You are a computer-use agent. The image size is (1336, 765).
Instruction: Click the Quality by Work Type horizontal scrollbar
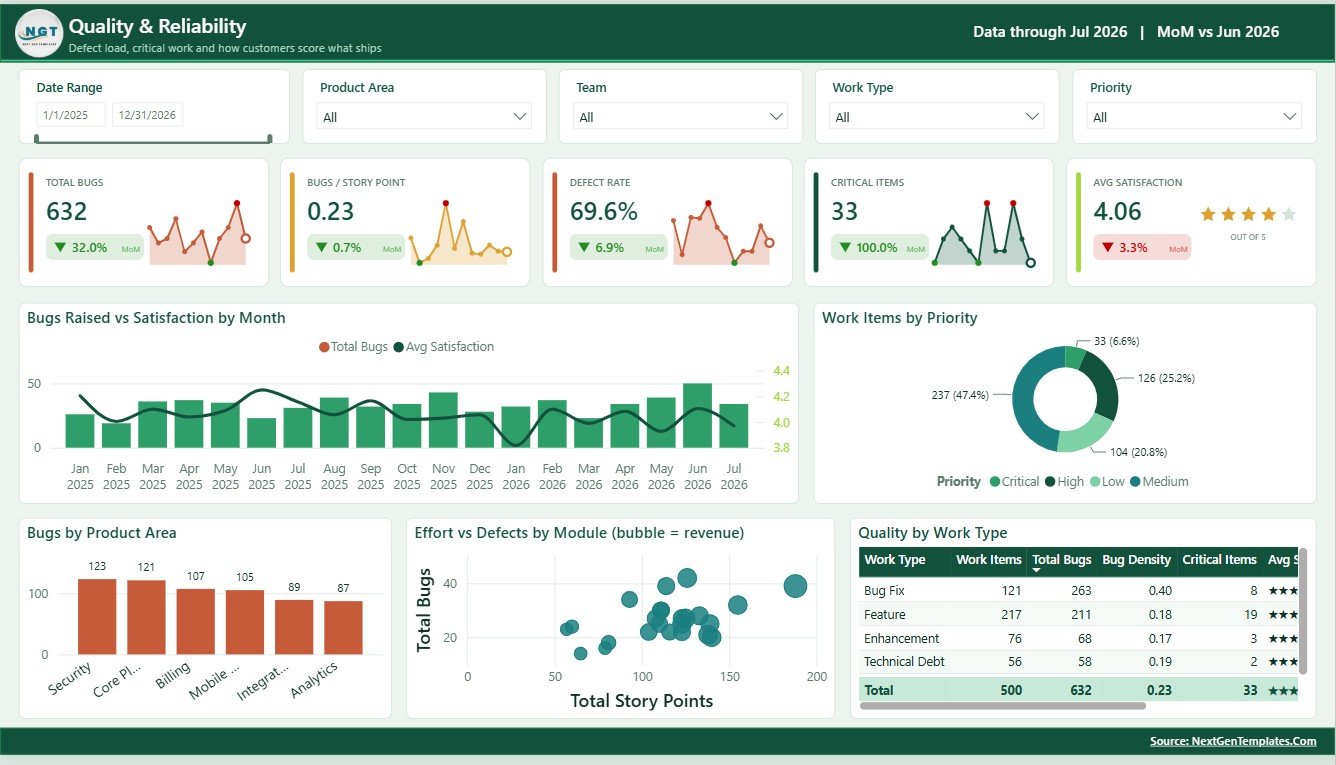1002,706
